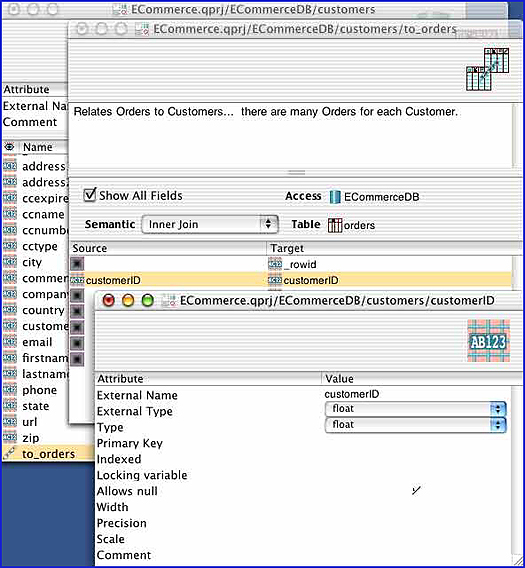The height and width of the screenshot is (568, 525).
Task: Select the email field in list
Action: pos(37,342)
